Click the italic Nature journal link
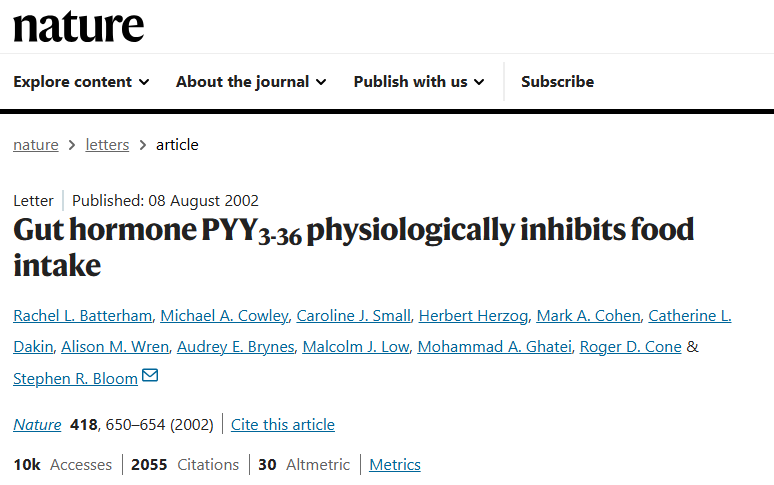The height and width of the screenshot is (485, 774). (x=37, y=425)
